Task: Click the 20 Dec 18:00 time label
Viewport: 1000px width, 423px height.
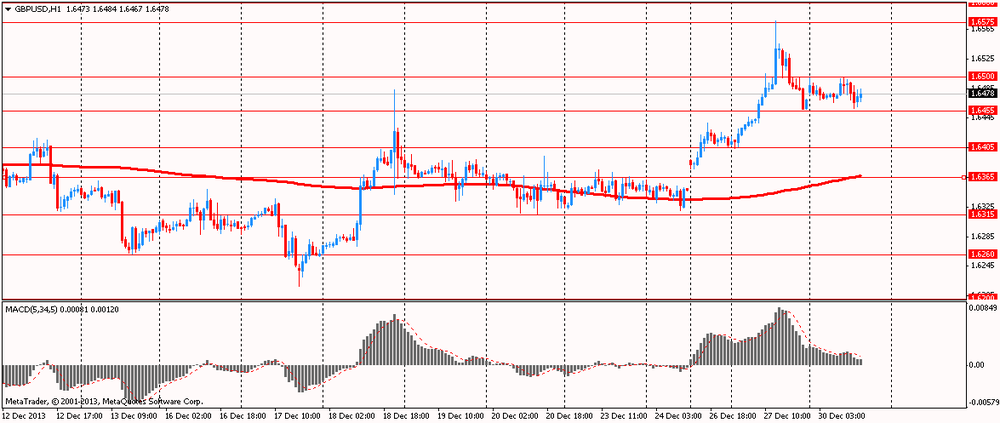Action: (x=571, y=415)
